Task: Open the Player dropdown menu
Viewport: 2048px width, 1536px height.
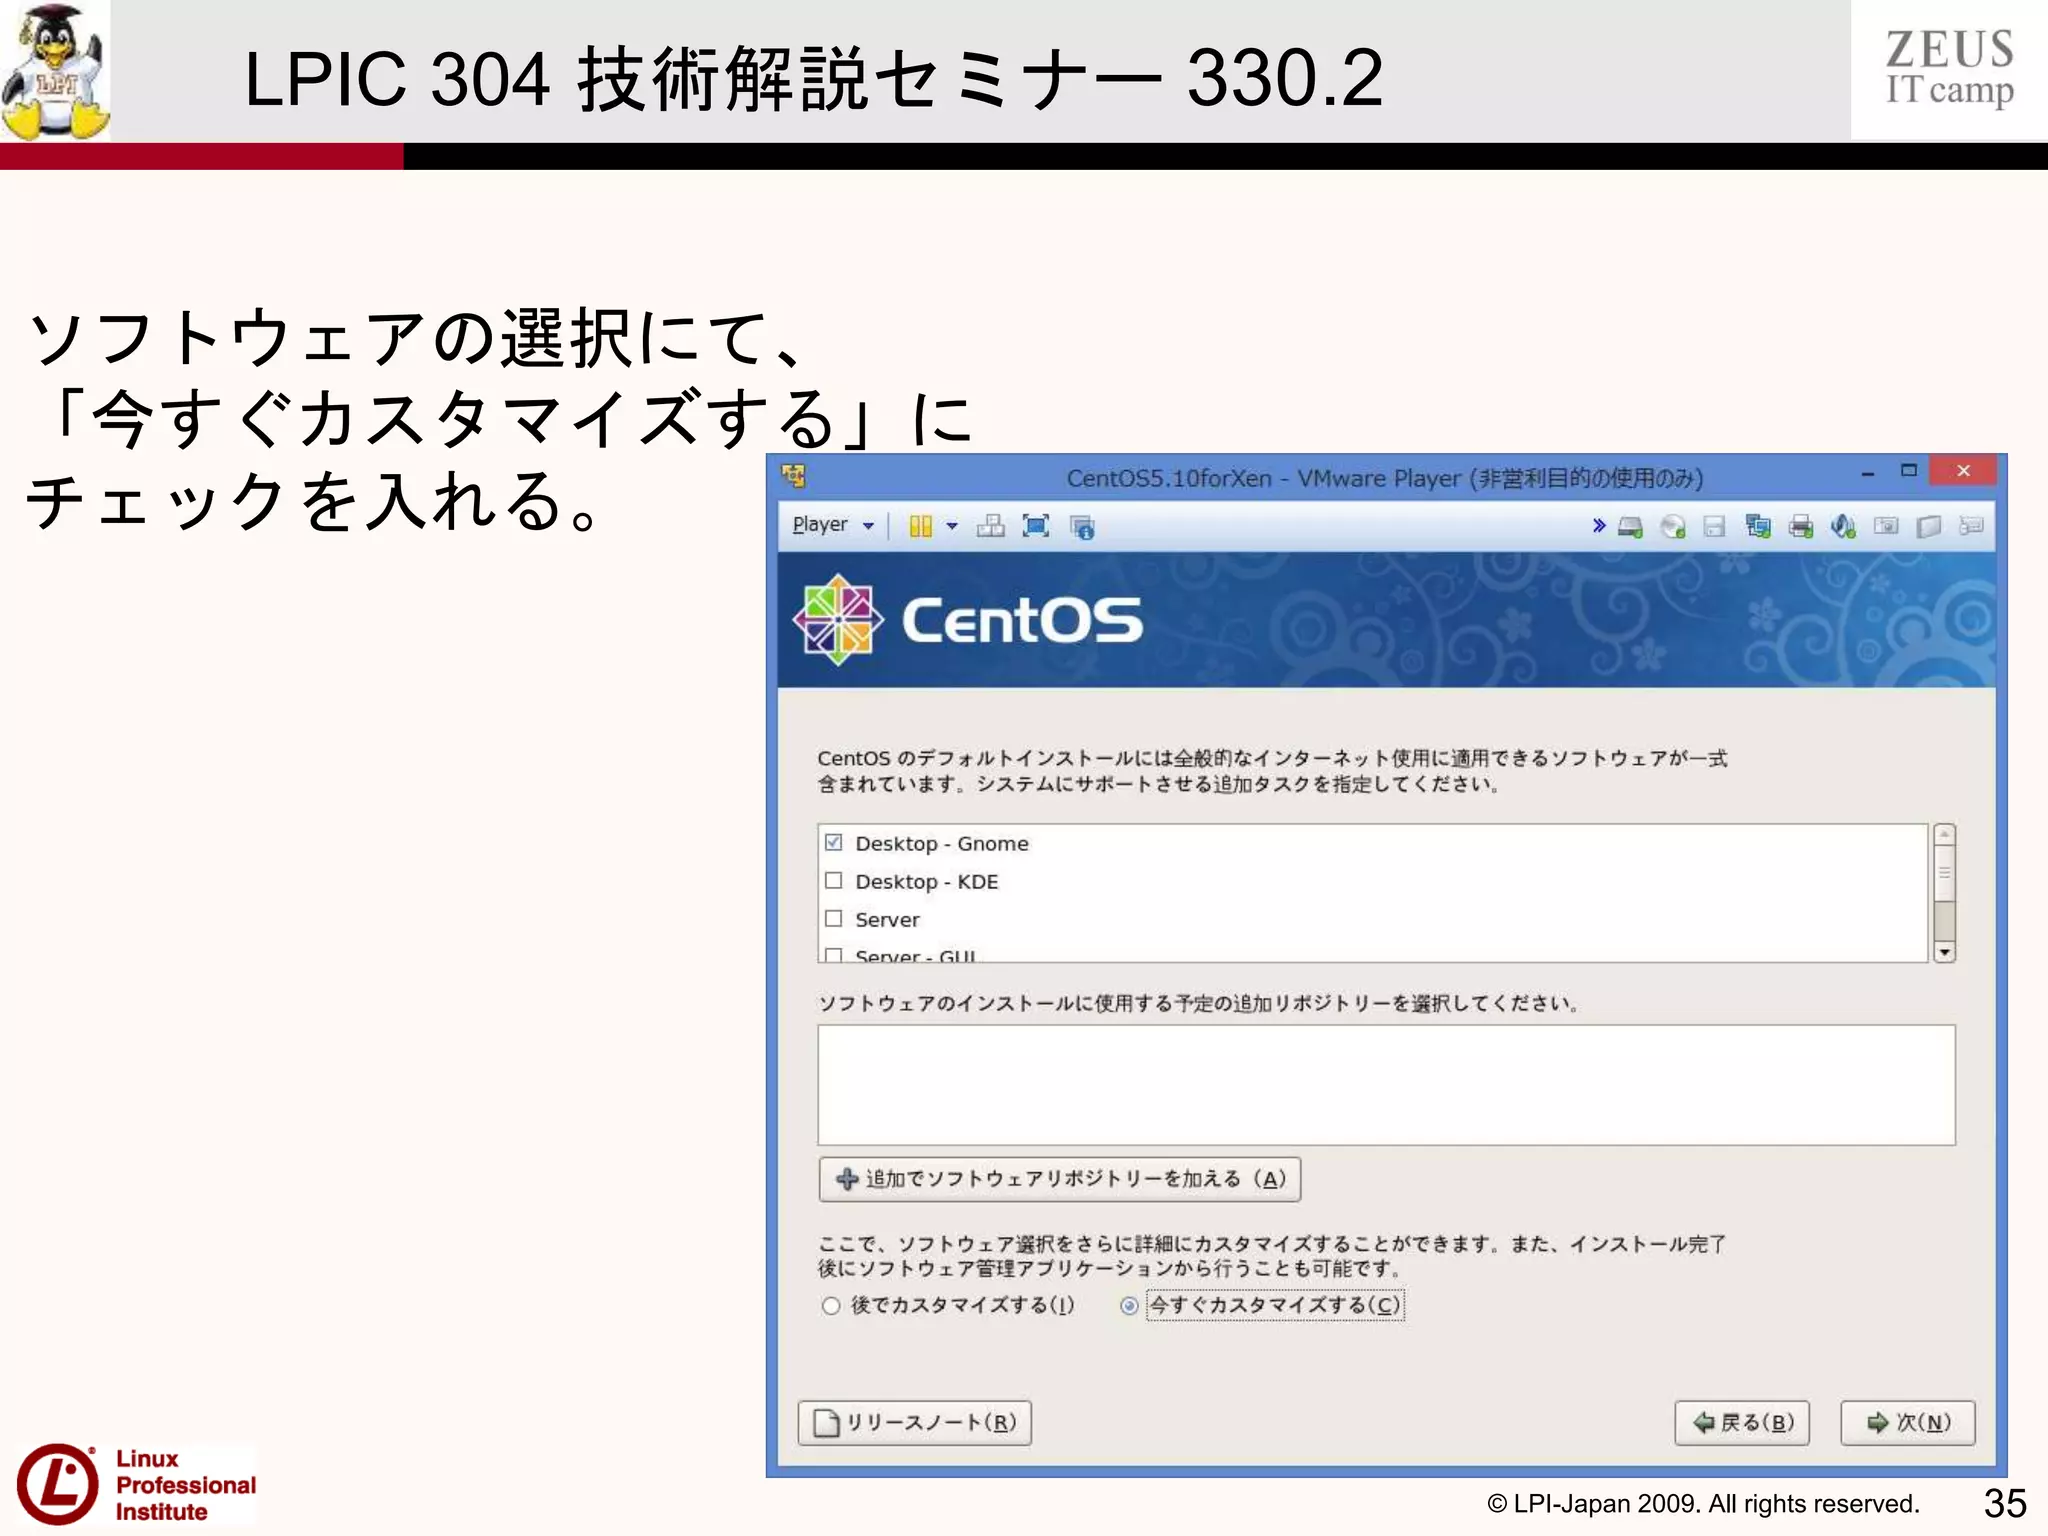Action: (832, 525)
